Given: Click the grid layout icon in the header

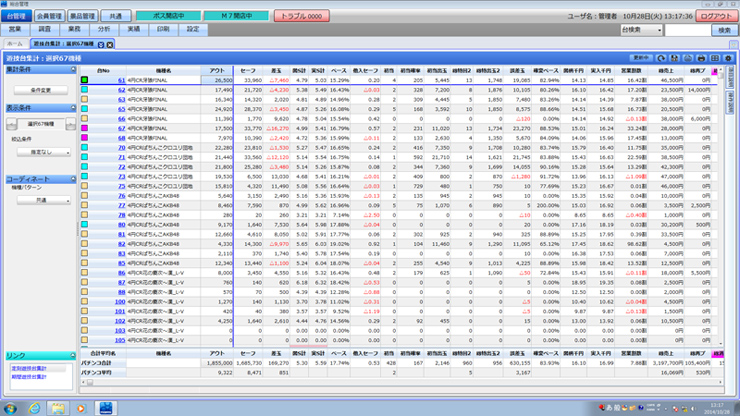Looking at the screenshot, I should [x=715, y=58].
